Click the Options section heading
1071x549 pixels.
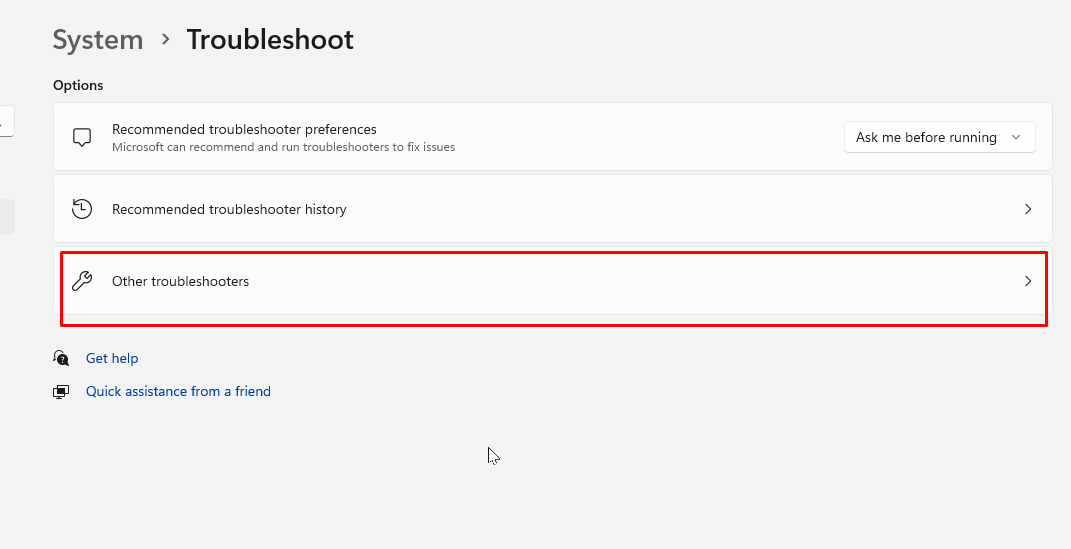pos(78,85)
